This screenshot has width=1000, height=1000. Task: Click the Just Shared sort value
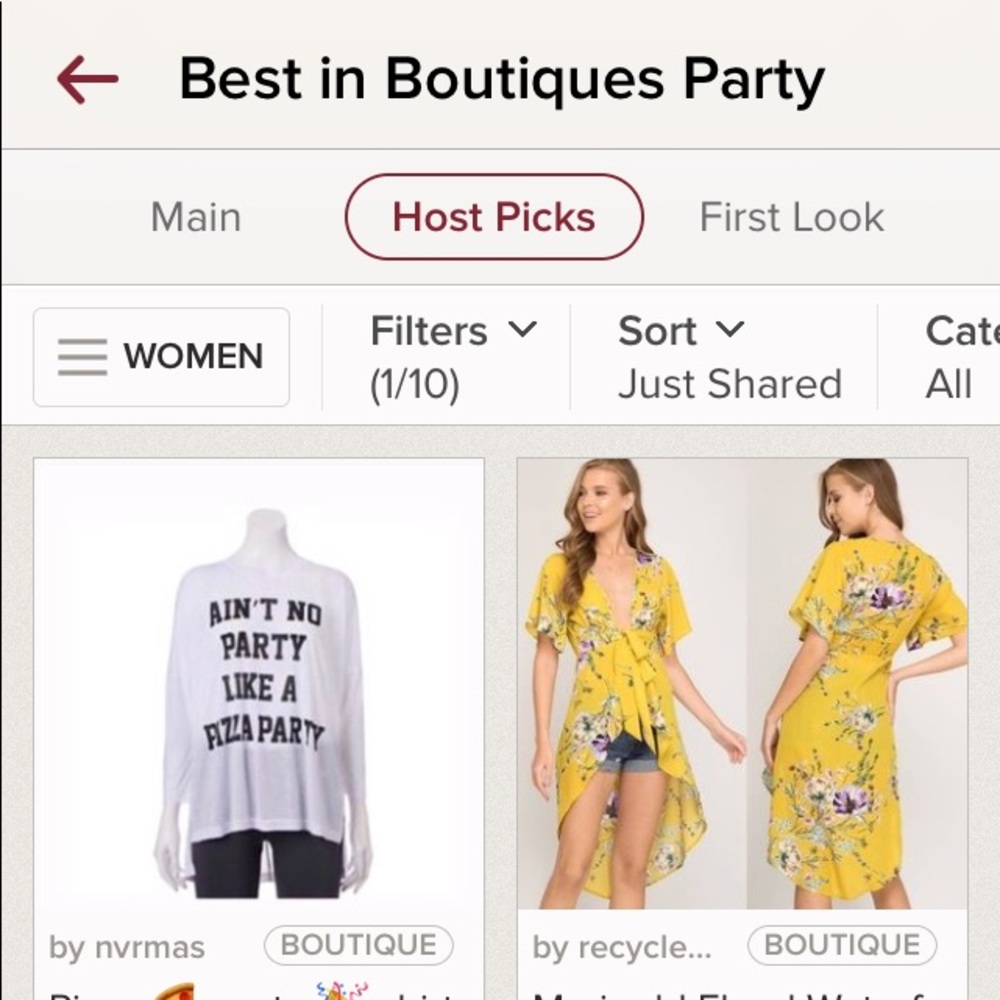730,384
